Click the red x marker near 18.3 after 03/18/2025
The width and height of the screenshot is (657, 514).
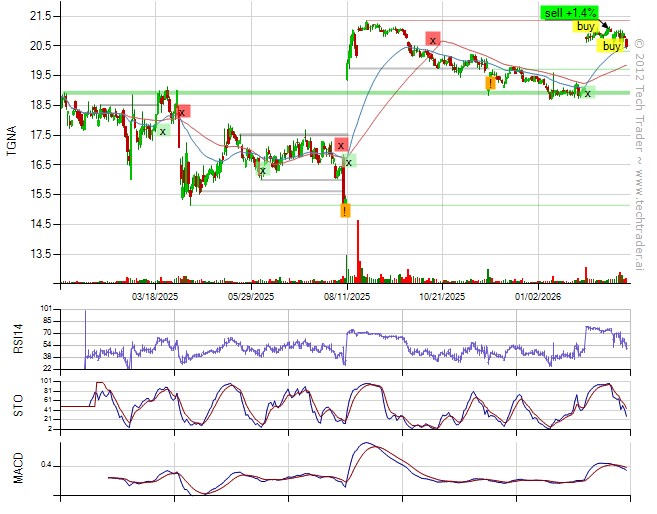pos(182,111)
